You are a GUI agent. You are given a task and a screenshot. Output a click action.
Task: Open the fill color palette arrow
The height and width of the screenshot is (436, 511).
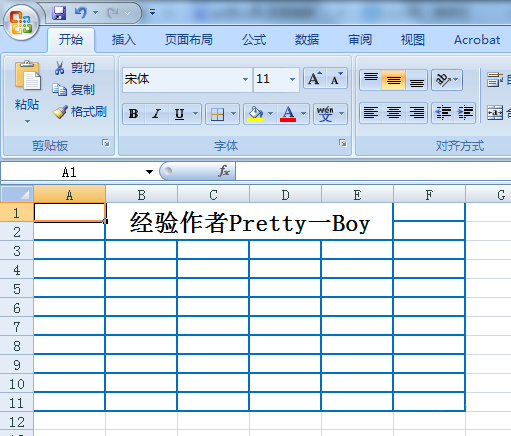[271, 114]
